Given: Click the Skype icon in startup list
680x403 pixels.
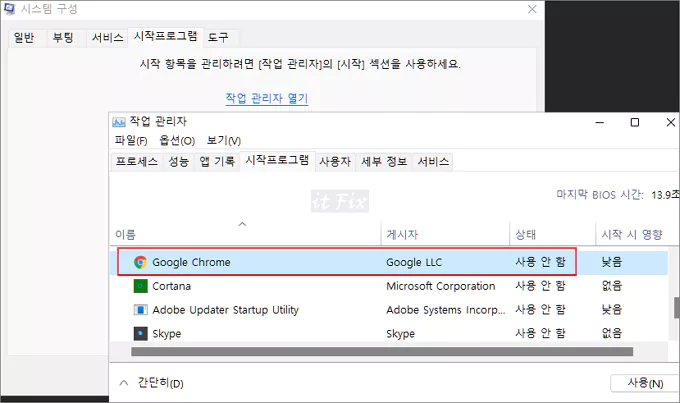Looking at the screenshot, I should tap(140, 333).
